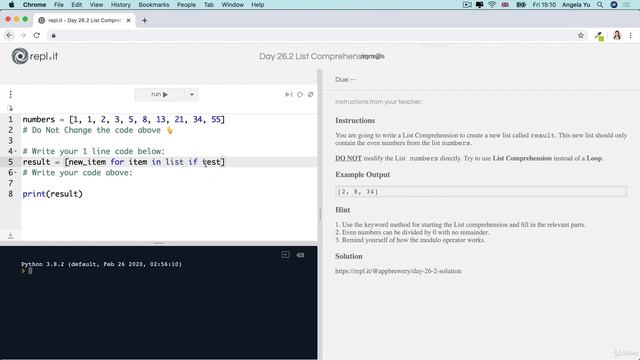Close the repl.it browser tab
This screenshot has width=640, height=360.
point(129,20)
